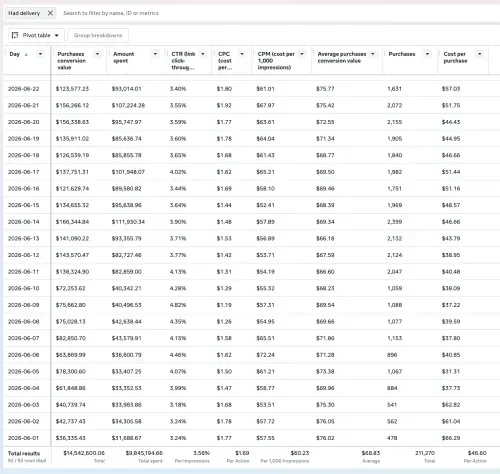The height and width of the screenshot is (474, 500).
Task: Select the 2026-06-09 row date
Action: [23, 305]
